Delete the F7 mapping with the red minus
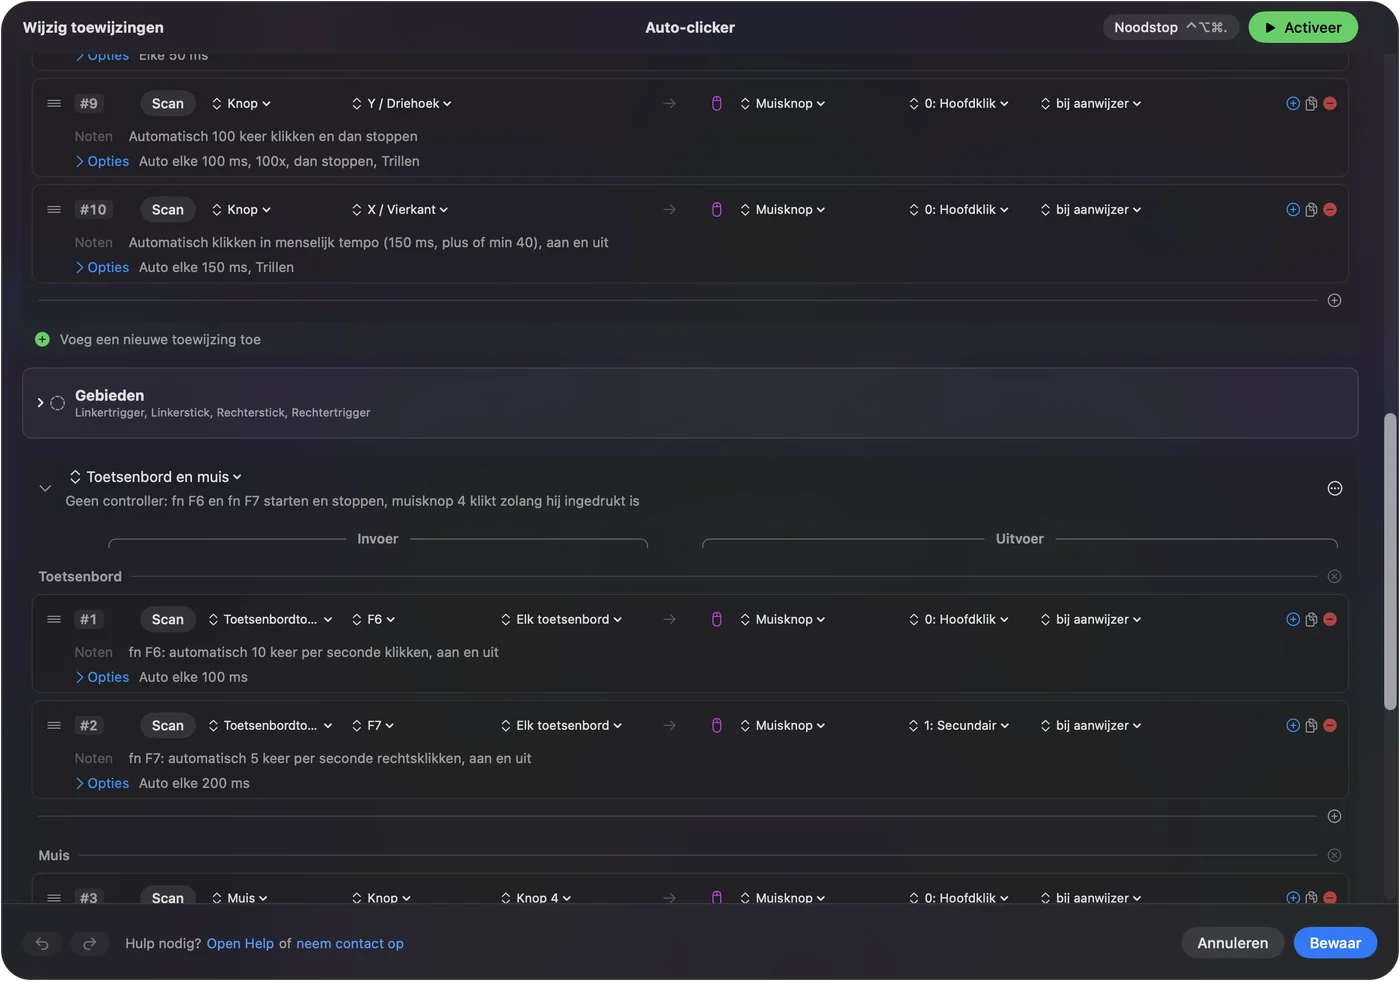This screenshot has height=981, width=1400. pos(1330,726)
